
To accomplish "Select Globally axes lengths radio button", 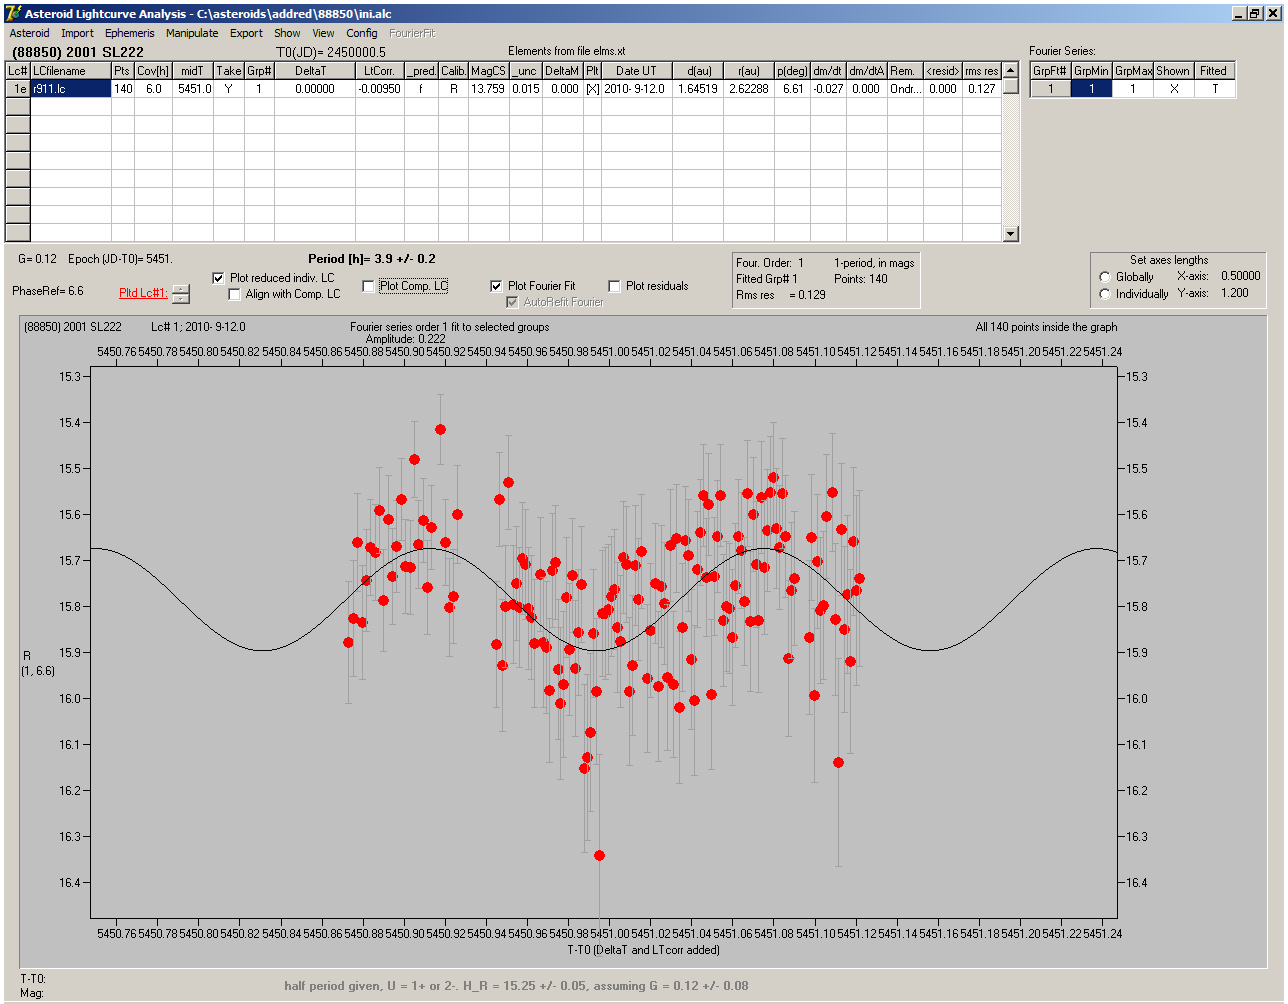I will pyautogui.click(x=1105, y=277).
